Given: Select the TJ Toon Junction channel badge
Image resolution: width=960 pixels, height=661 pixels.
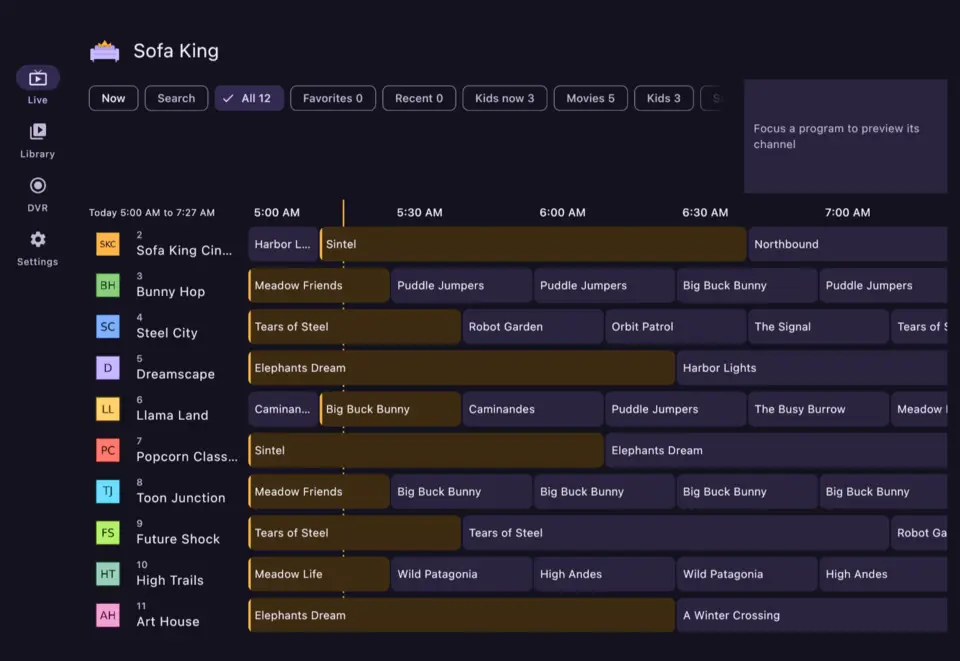Looking at the screenshot, I should 108,491.
